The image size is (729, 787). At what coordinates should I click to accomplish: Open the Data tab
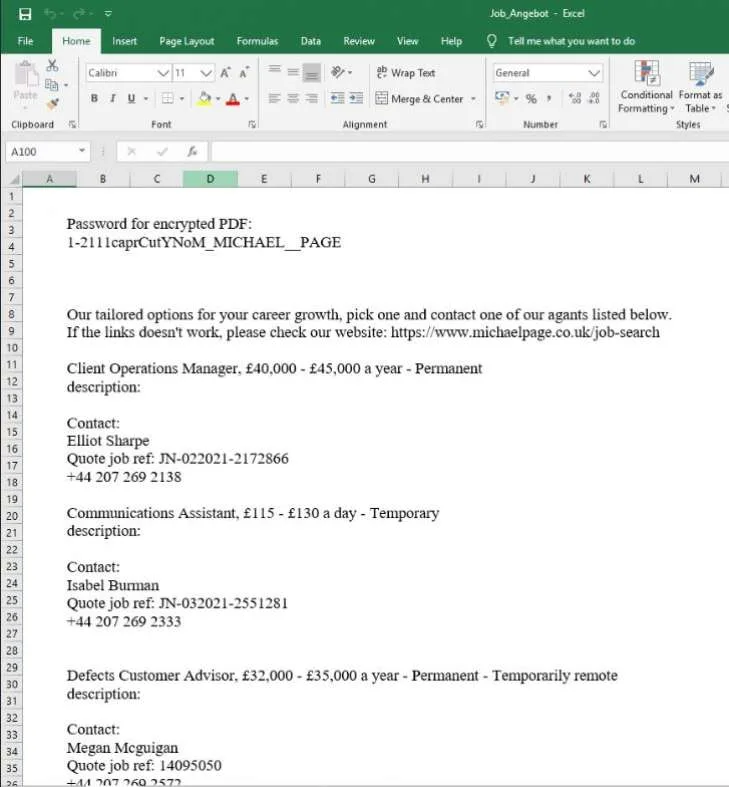(x=311, y=41)
